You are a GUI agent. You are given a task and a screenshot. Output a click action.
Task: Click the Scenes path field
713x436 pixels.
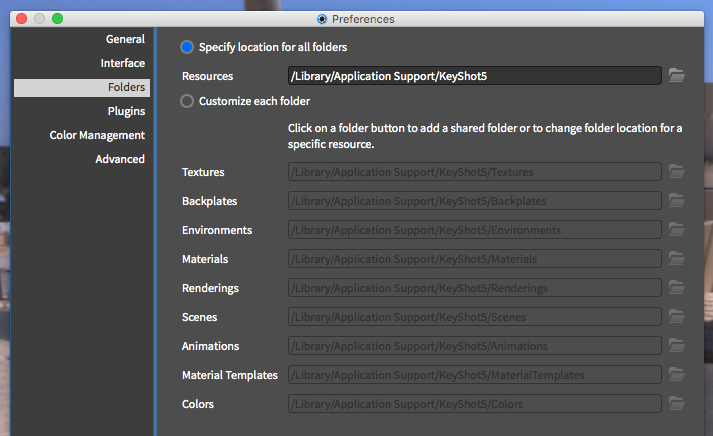point(475,317)
